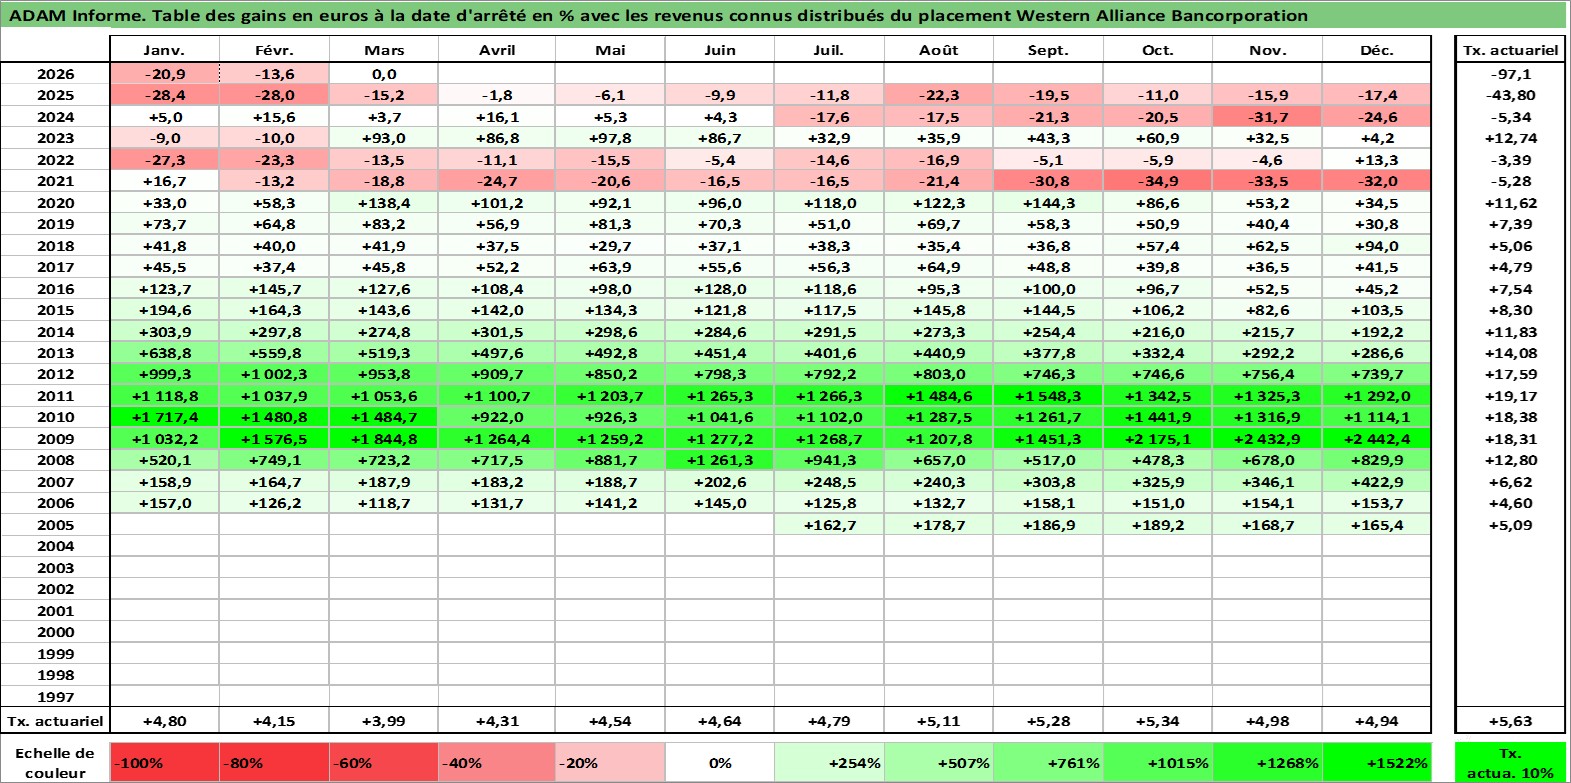Click the +5,34 Tx. actuariel for Oct.

[1158, 721]
